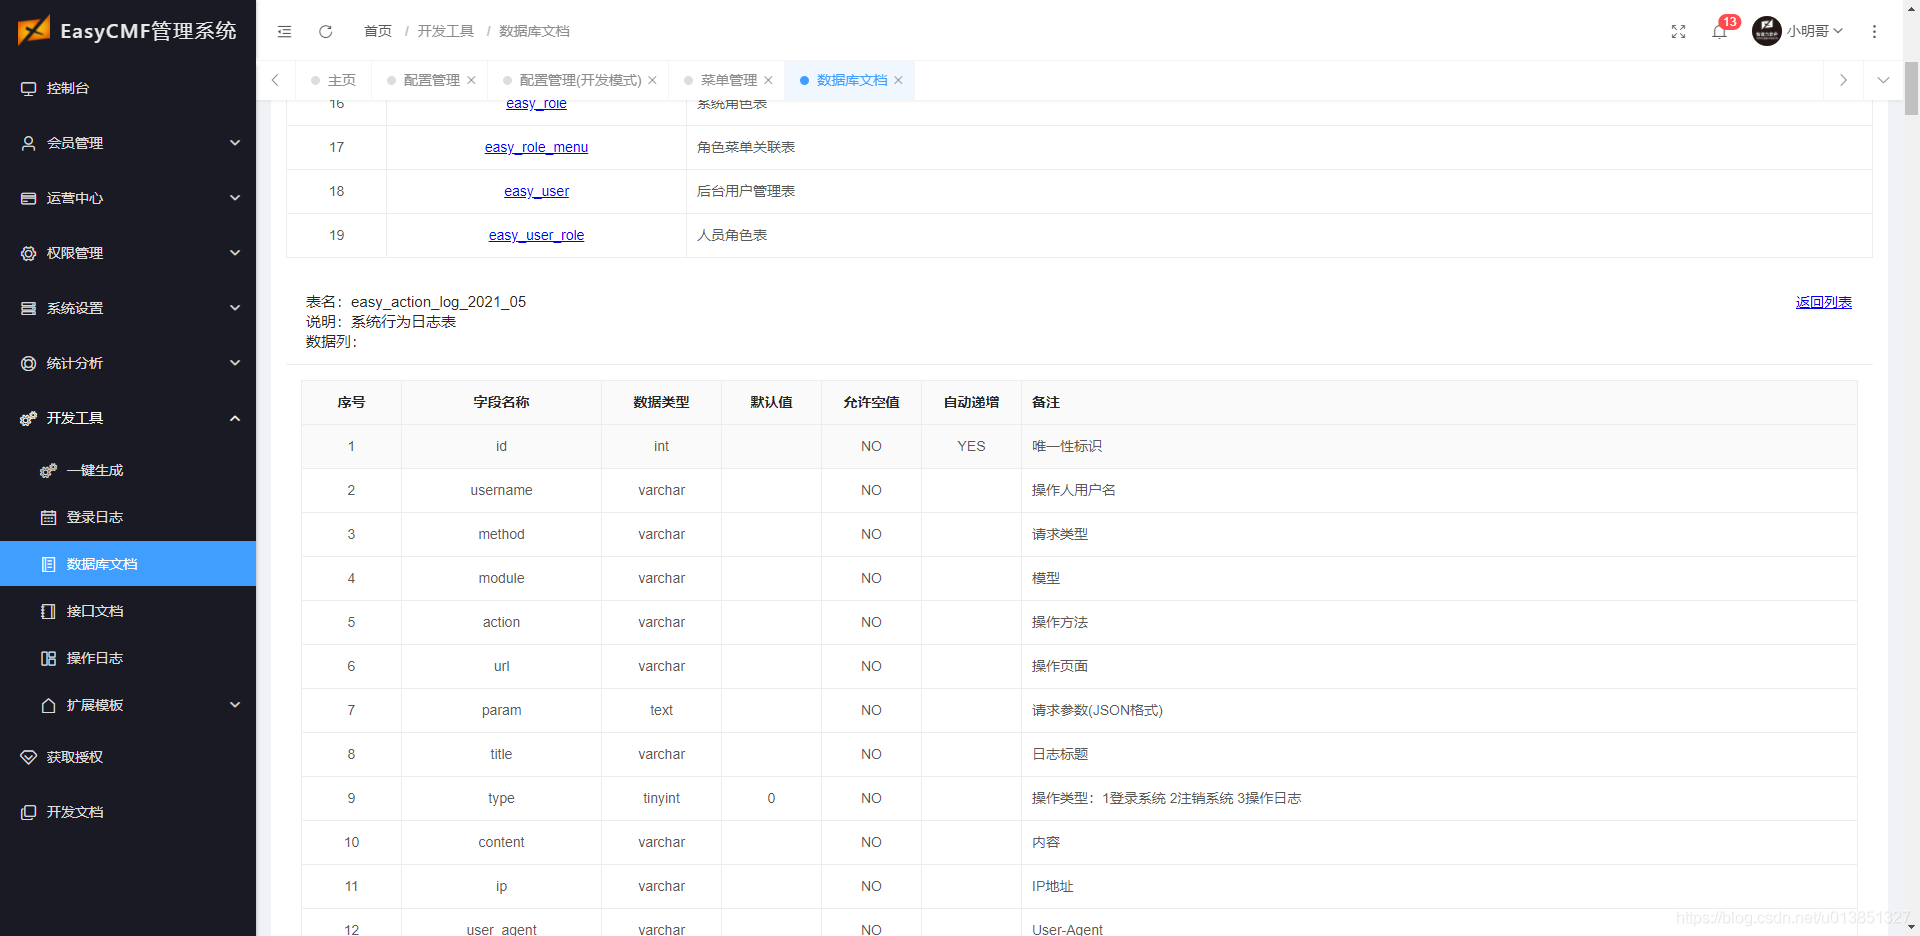Enter fullscreen mode icon
1920x936 pixels.
(x=1678, y=31)
